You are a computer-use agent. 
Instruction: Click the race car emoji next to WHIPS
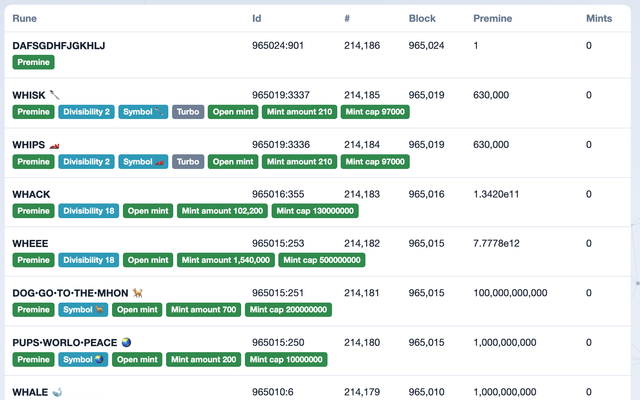click(54, 145)
